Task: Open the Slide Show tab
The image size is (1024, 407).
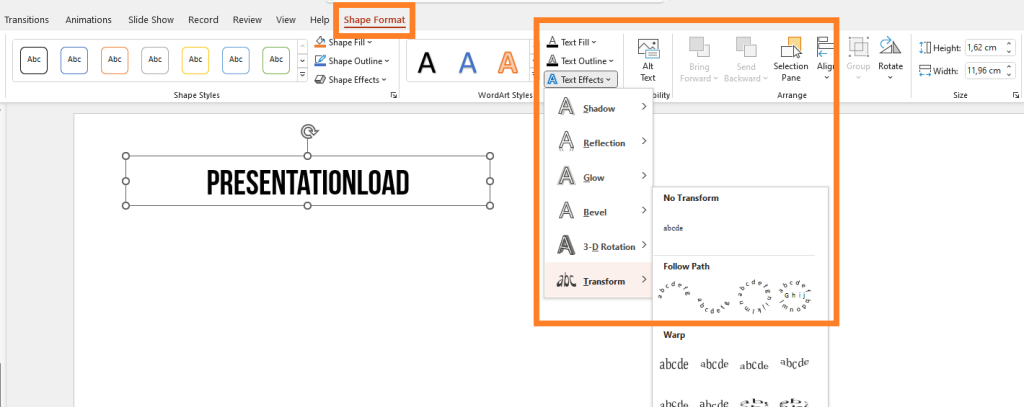Action: point(153,19)
